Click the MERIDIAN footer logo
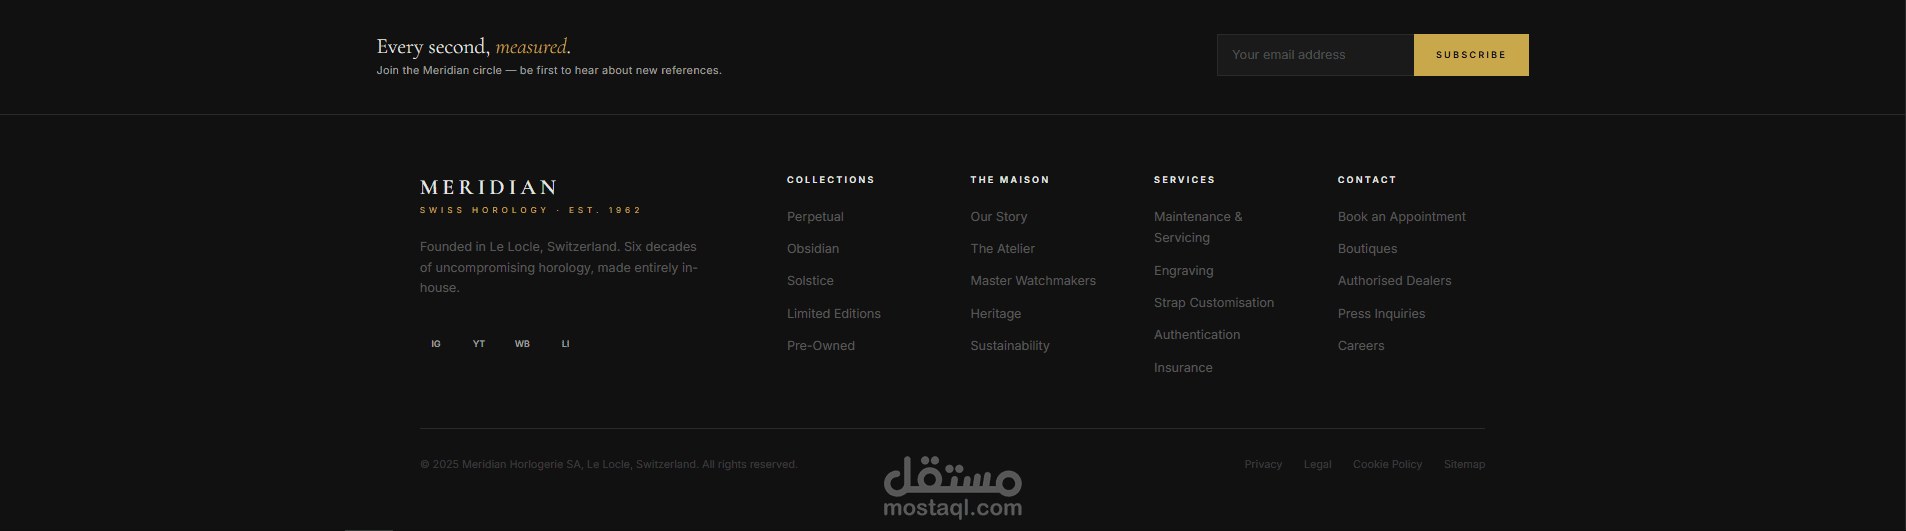Viewport: 1906px width, 531px height. click(489, 188)
